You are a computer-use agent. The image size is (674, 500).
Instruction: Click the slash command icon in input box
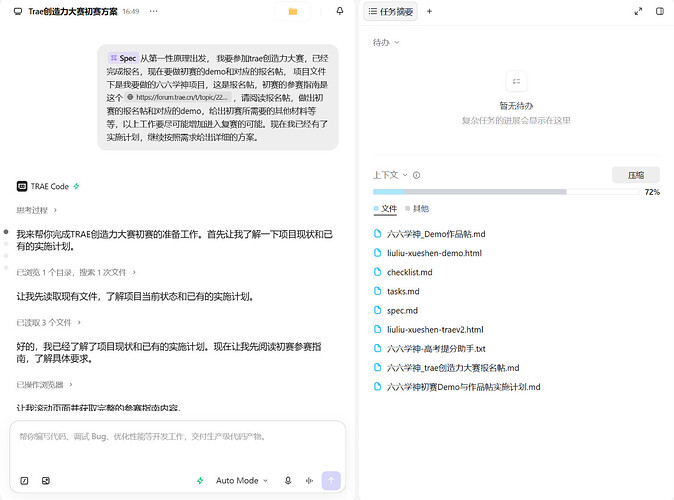tap(25, 481)
